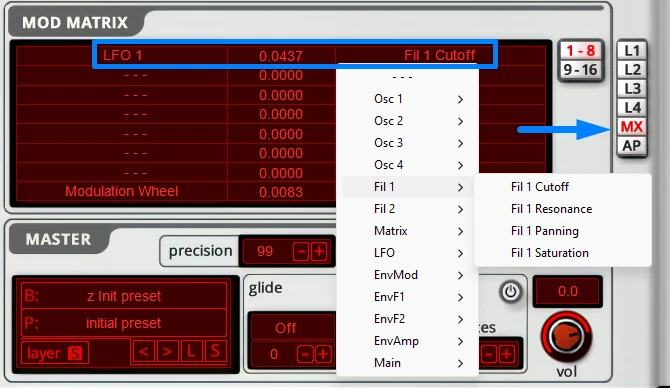
Task: Click the bank 'z Init preset' field
Action: coord(124,296)
